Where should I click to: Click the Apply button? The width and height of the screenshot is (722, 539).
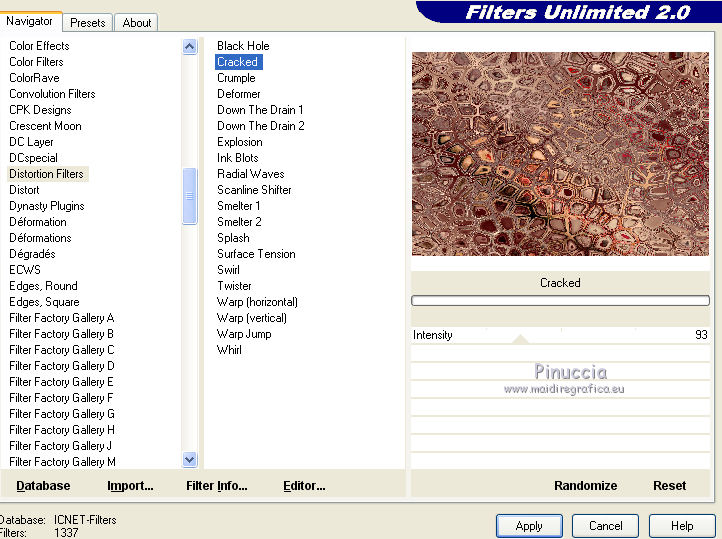click(529, 526)
